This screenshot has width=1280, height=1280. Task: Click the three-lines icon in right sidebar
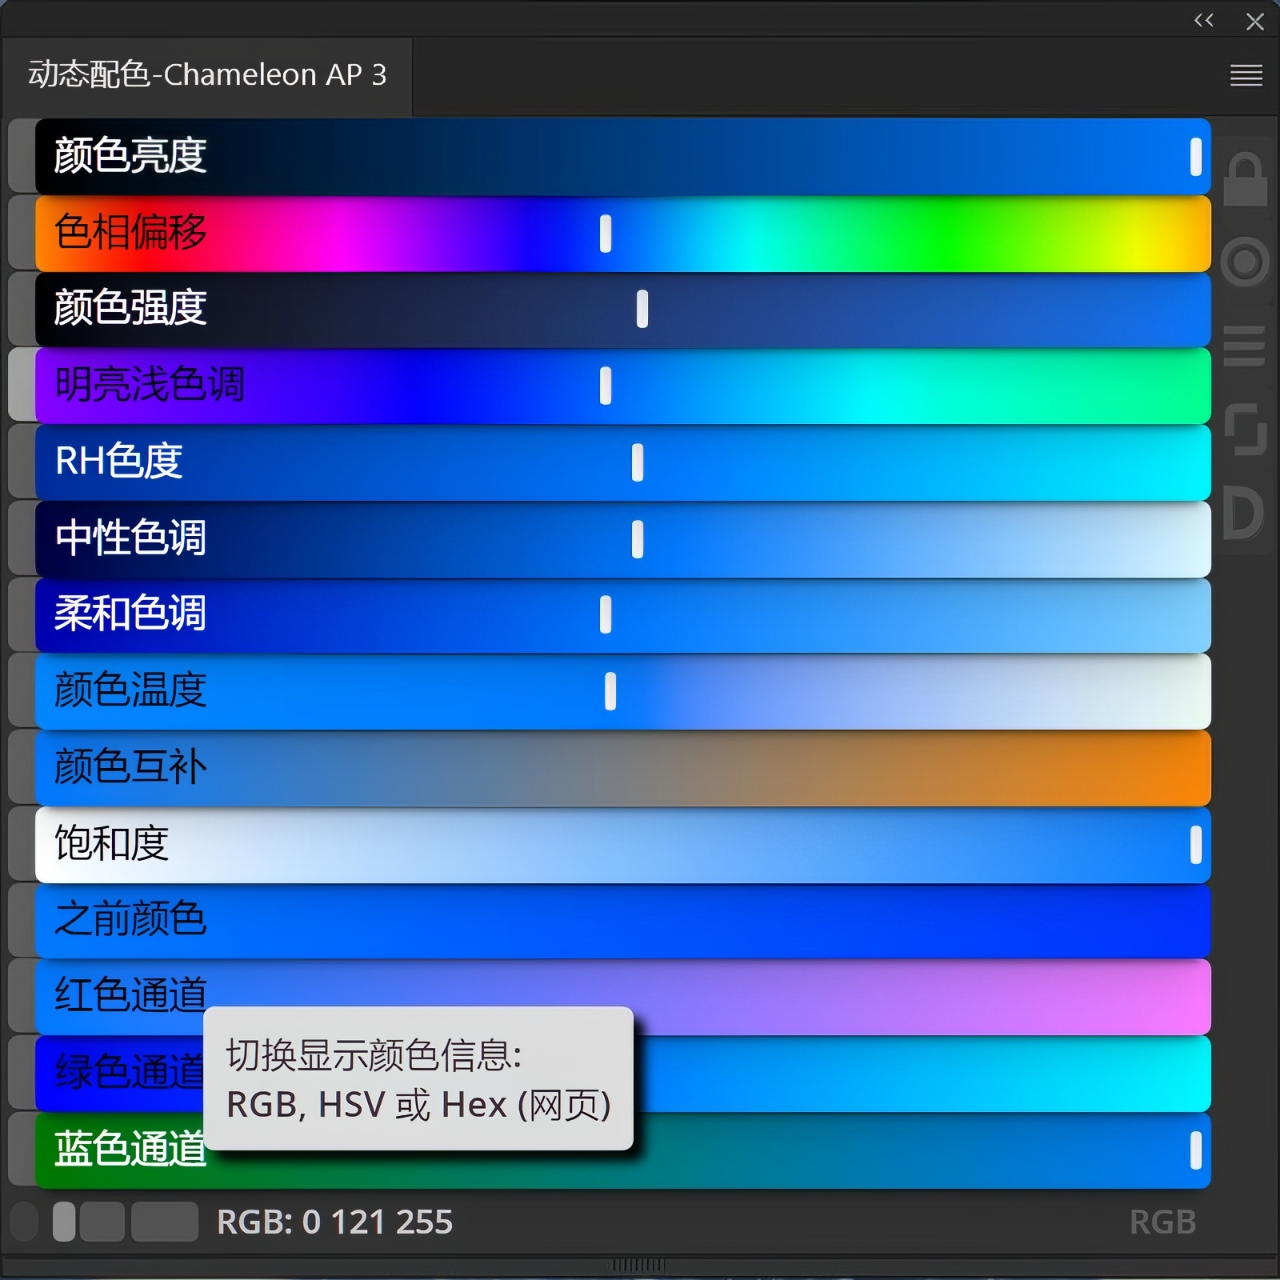[x=1244, y=346]
